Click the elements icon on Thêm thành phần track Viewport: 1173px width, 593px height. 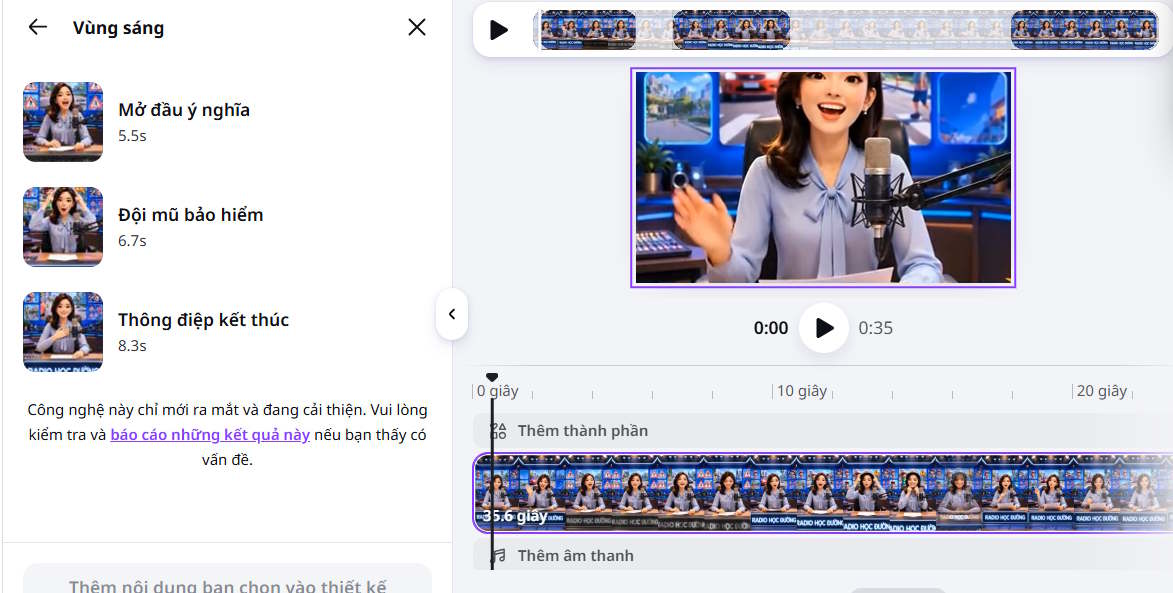(x=498, y=431)
